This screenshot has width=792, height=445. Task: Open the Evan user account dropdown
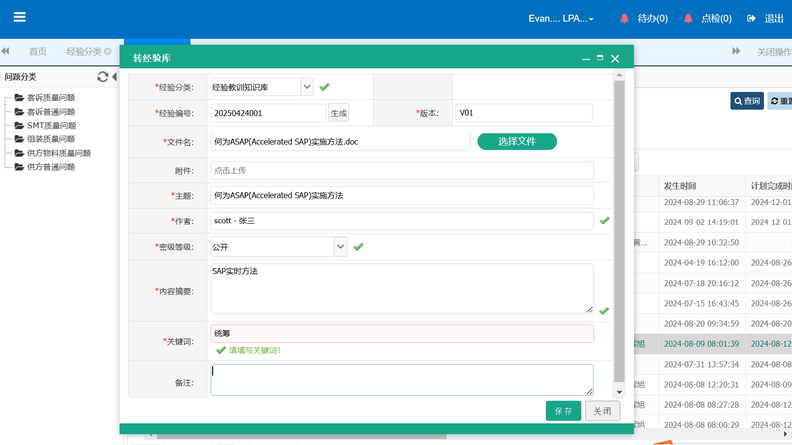point(561,19)
